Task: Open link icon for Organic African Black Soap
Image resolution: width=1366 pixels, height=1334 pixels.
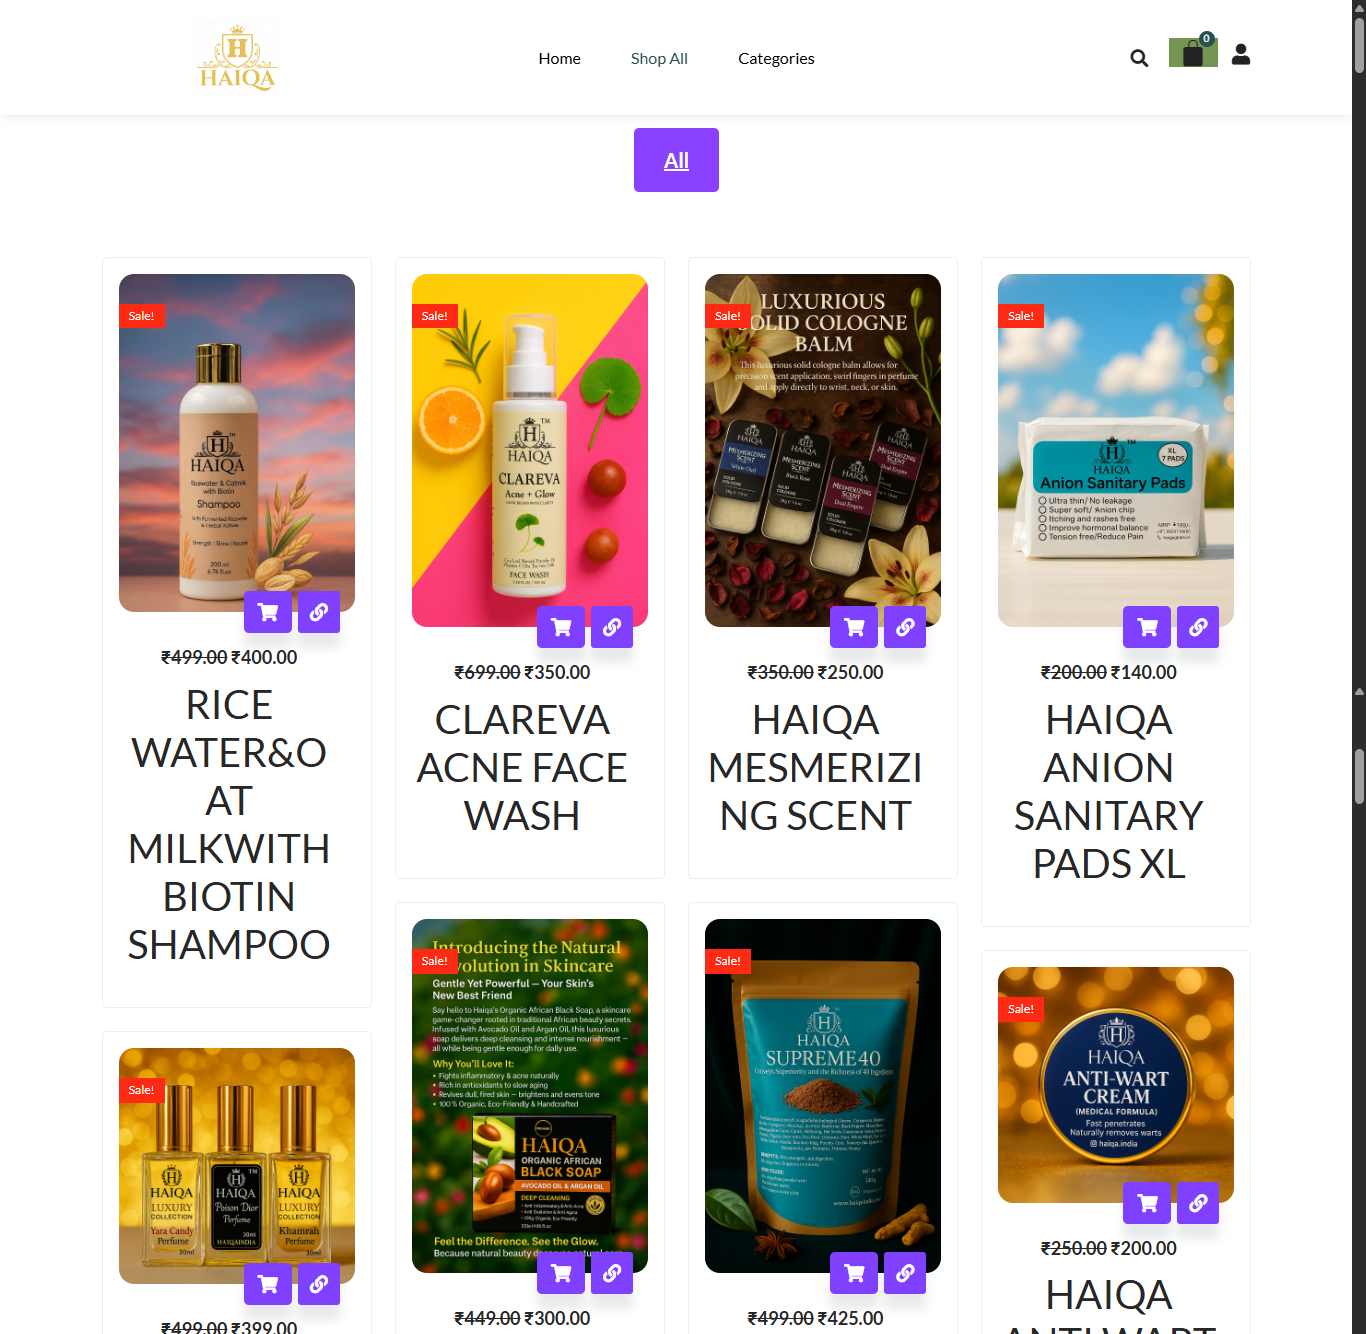Action: pyautogui.click(x=612, y=1273)
